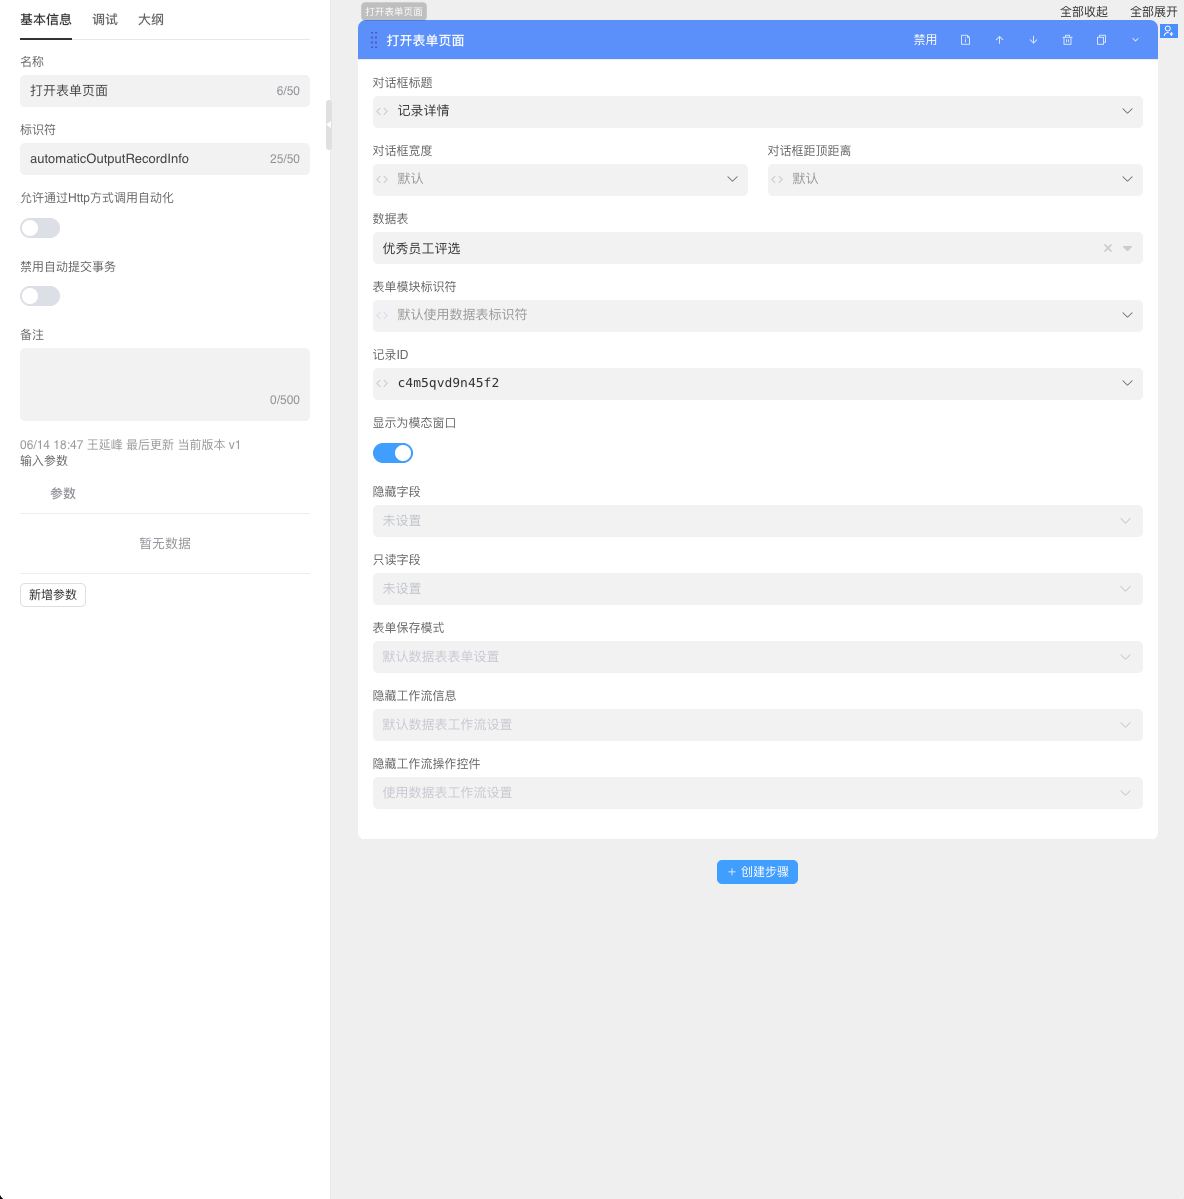This screenshot has height=1199, width=1184.
Task: Grab the drag handle of 打开表单页面 step
Action: pos(374,40)
